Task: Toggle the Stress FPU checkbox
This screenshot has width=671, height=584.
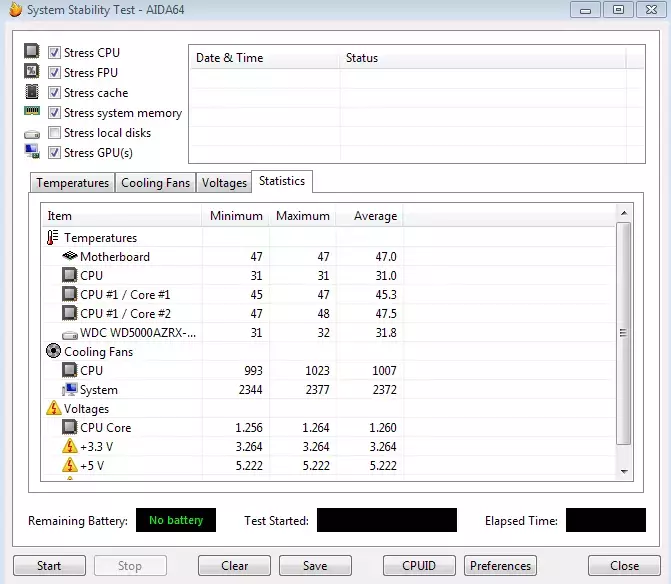Action: click(54, 73)
